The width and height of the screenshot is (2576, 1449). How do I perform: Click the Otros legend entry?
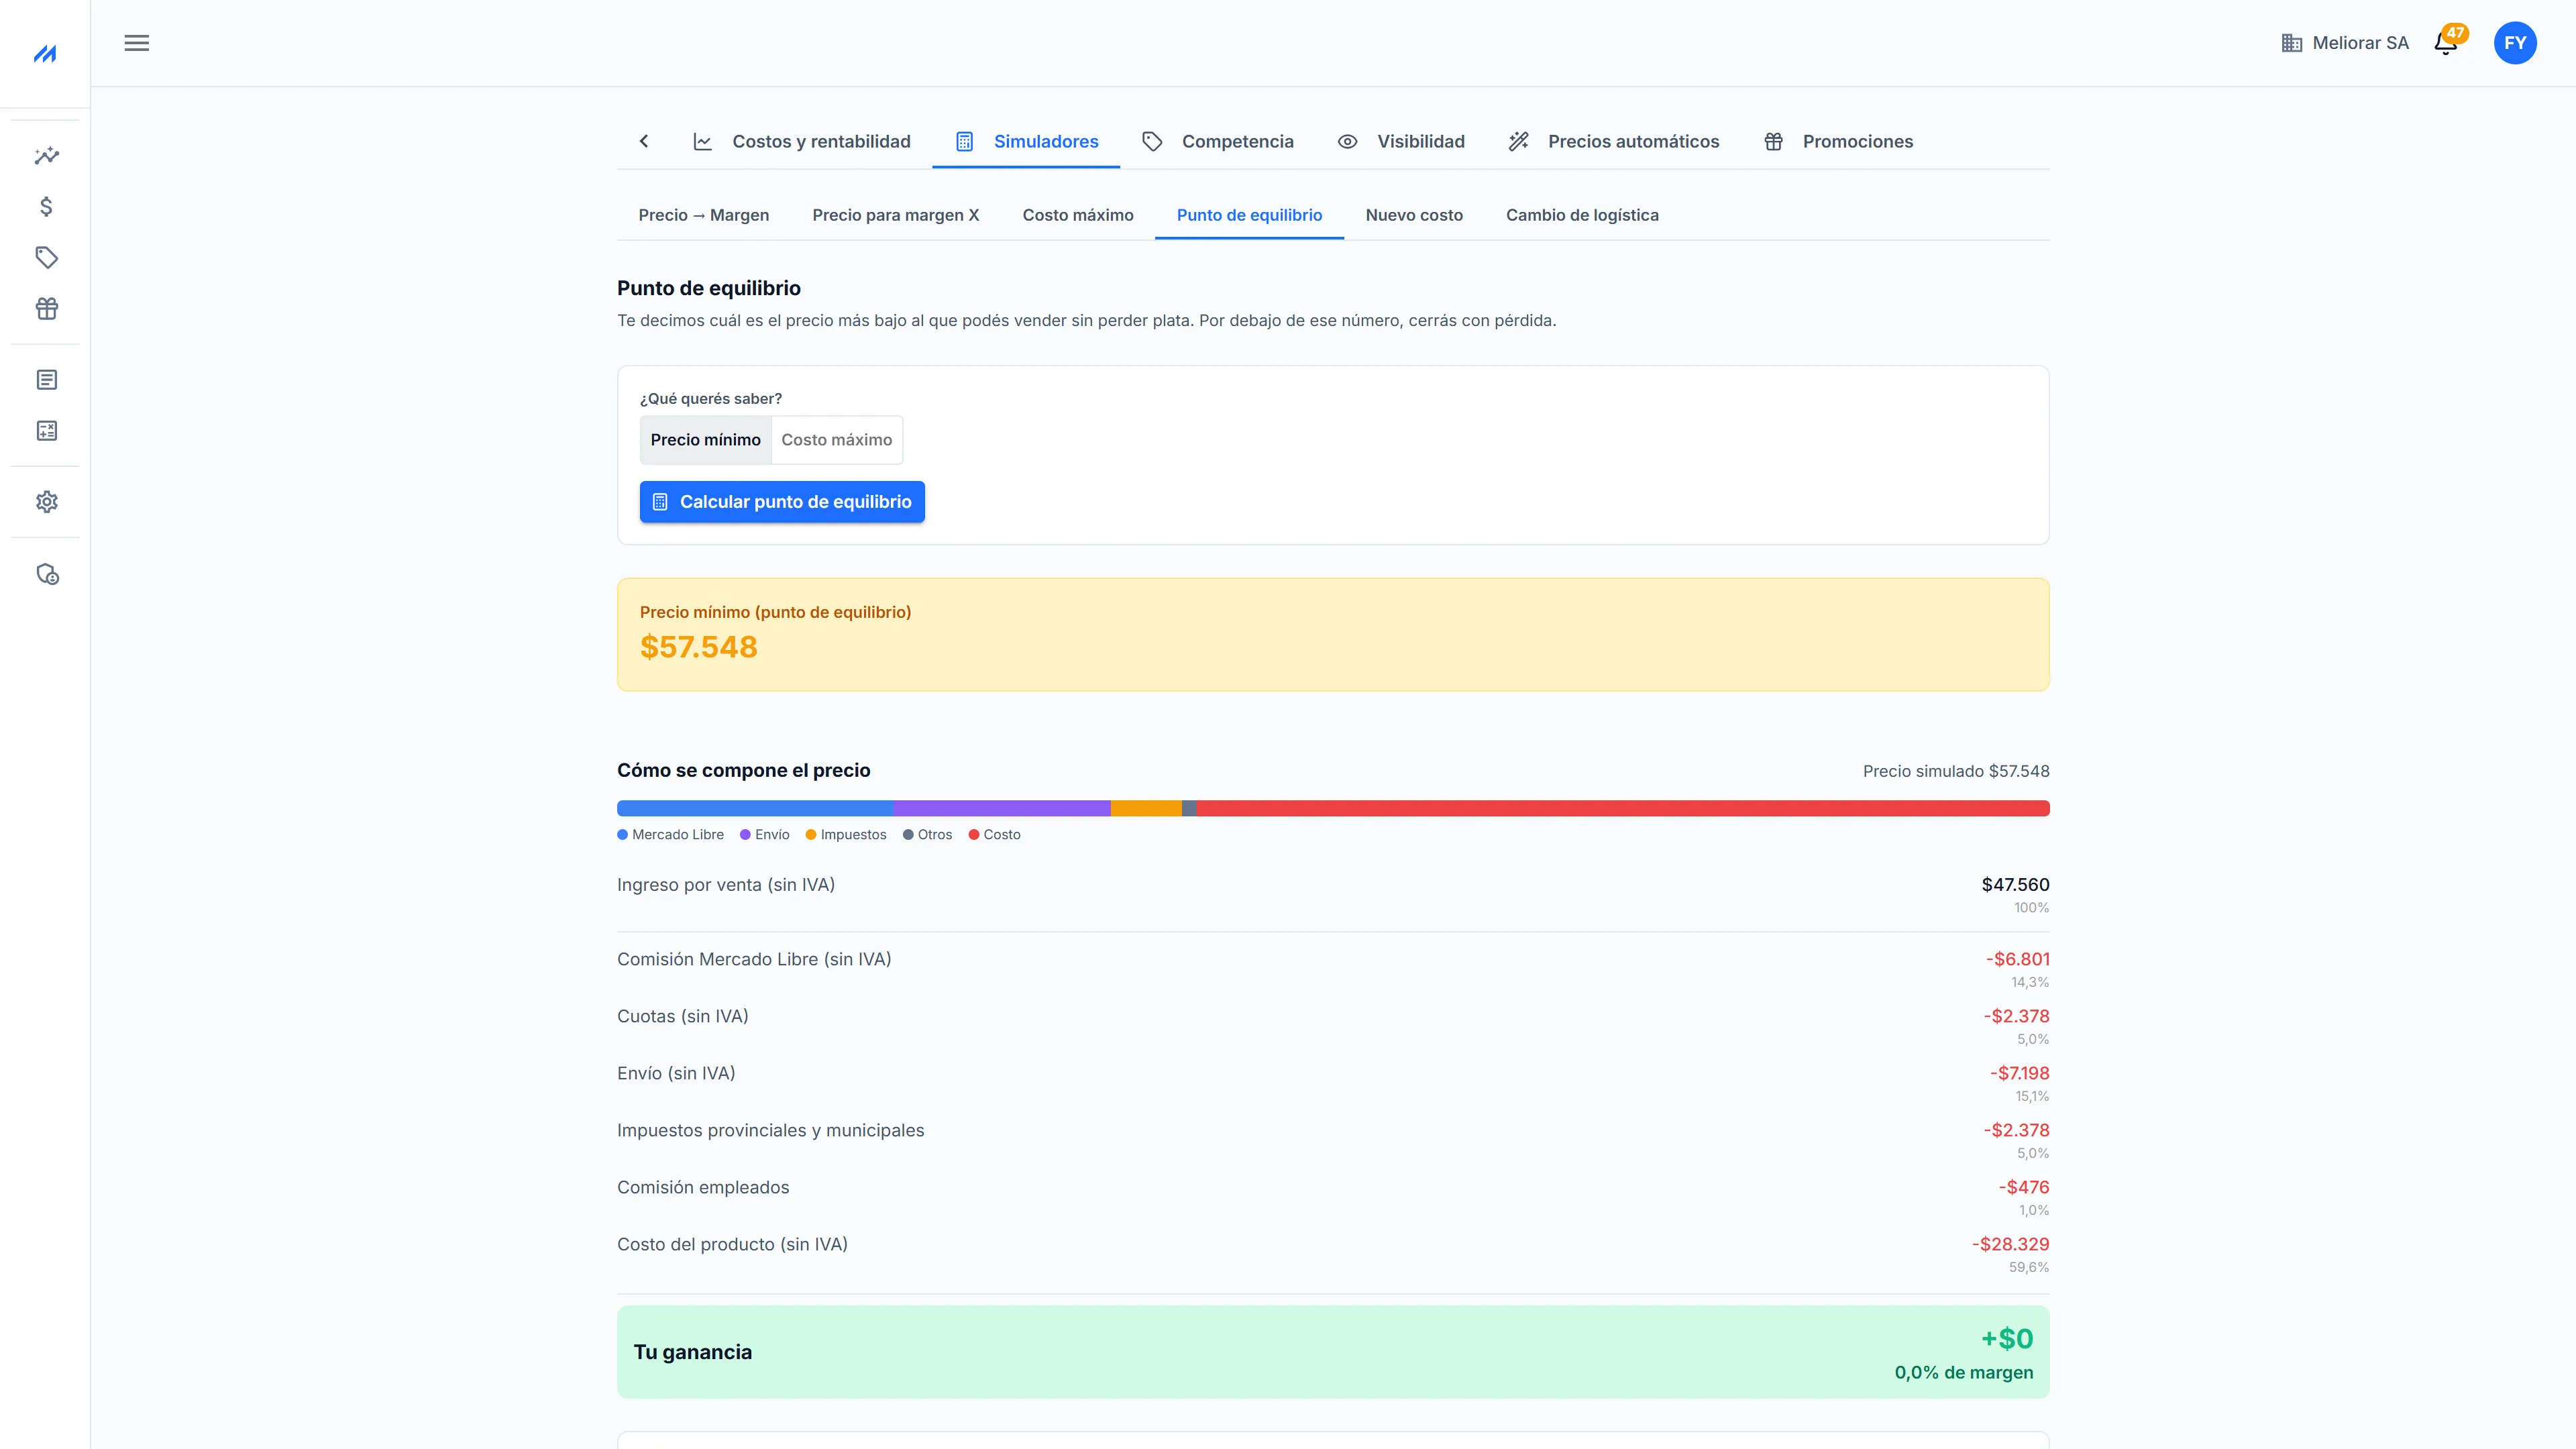tap(928, 835)
